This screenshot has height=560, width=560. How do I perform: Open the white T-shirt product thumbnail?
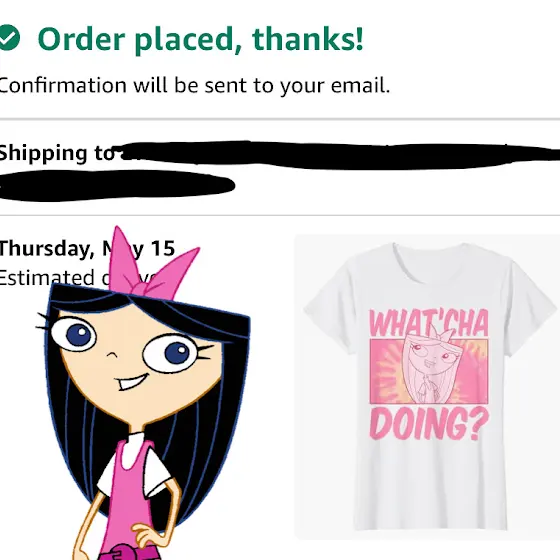click(x=427, y=387)
